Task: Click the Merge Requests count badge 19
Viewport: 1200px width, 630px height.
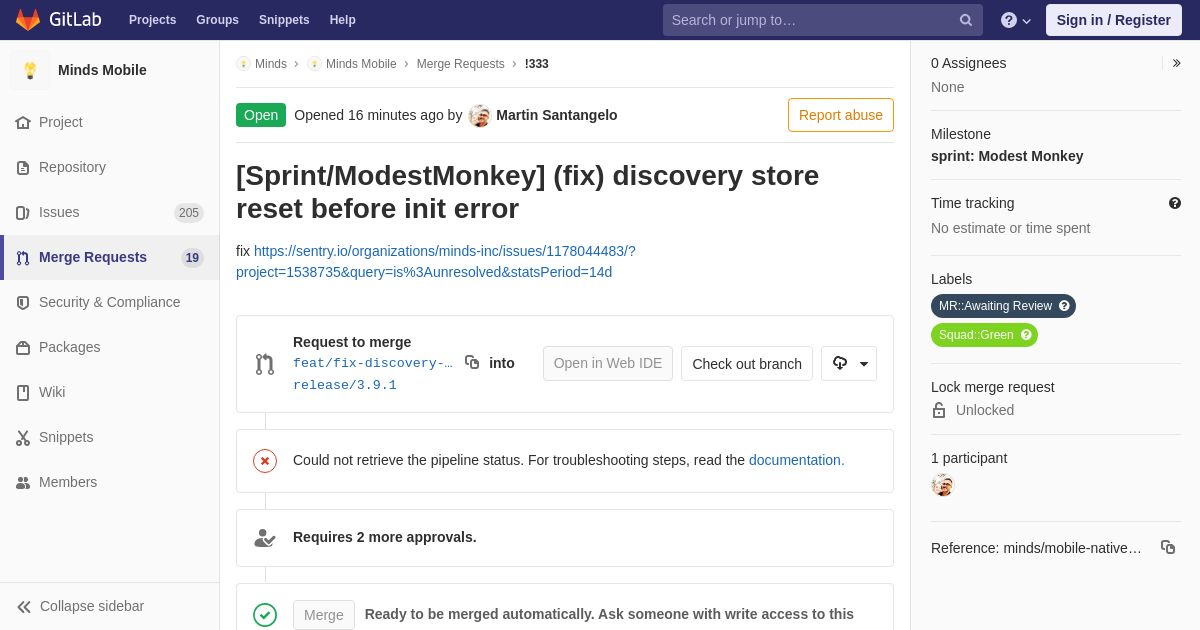Action: (x=192, y=257)
